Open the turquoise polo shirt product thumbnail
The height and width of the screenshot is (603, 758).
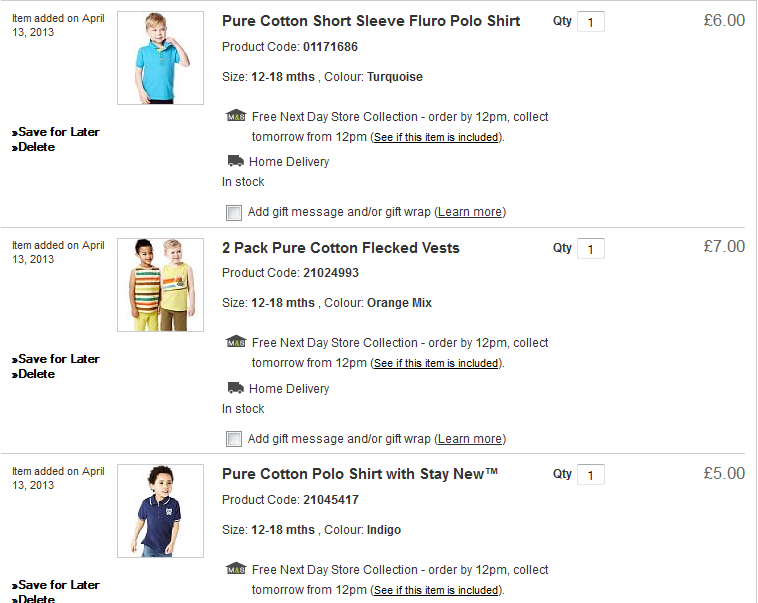tap(160, 58)
